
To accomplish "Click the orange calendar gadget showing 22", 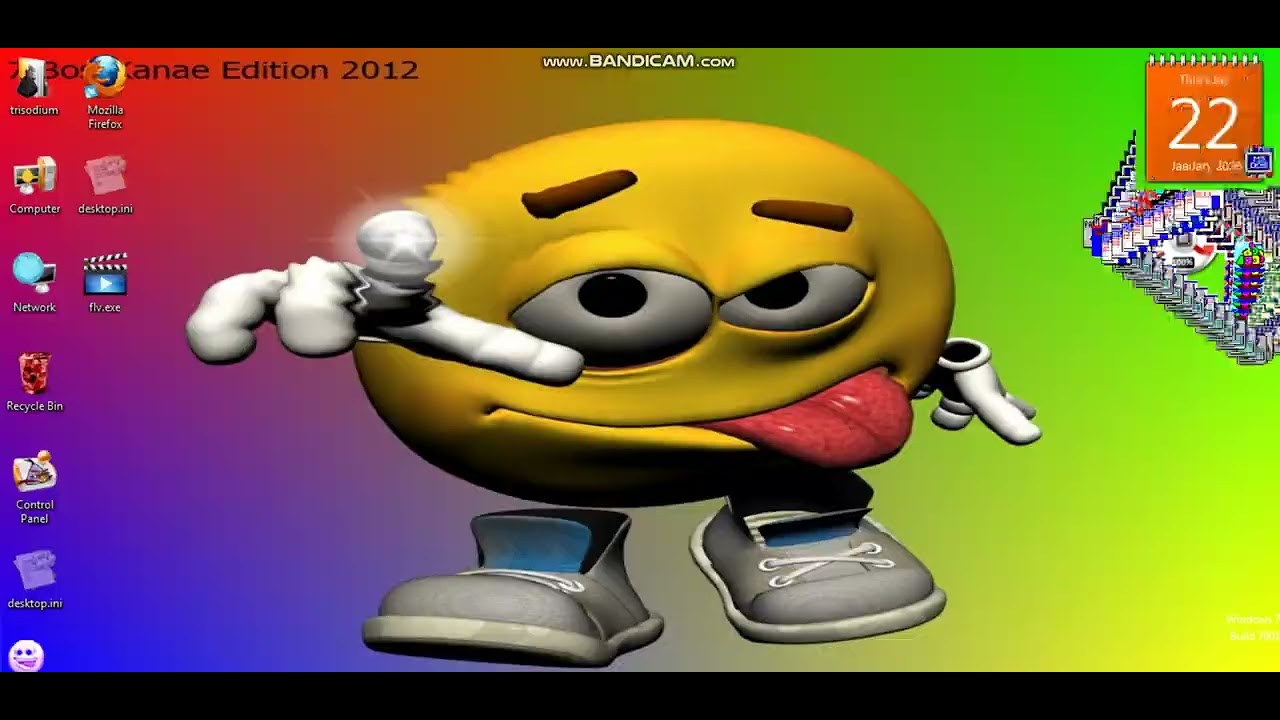I will coord(1203,119).
